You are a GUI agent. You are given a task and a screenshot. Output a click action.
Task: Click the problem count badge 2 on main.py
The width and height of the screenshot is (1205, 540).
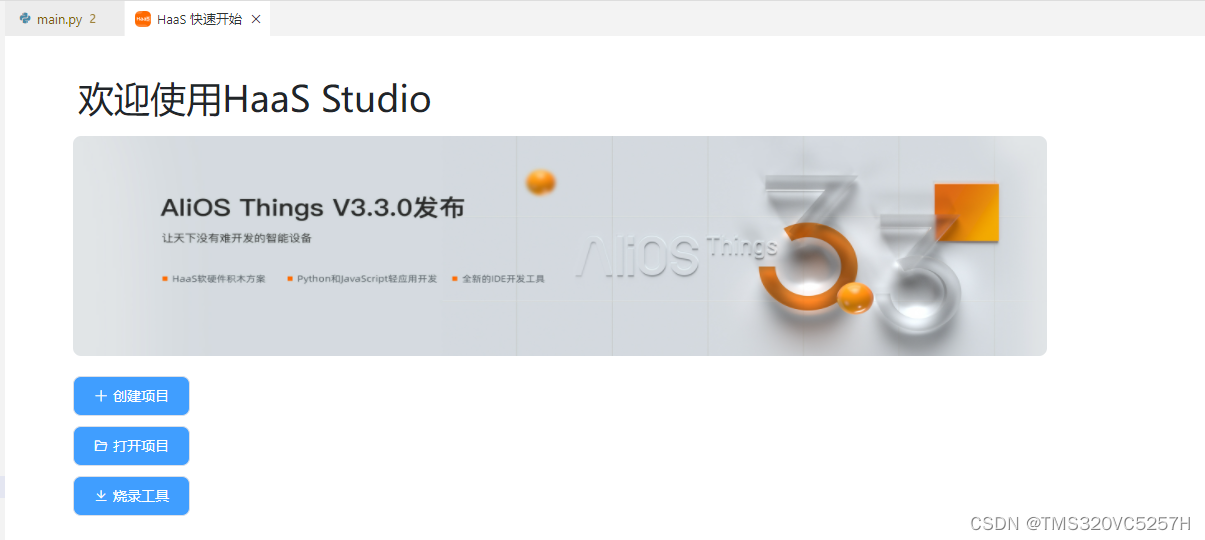click(92, 19)
